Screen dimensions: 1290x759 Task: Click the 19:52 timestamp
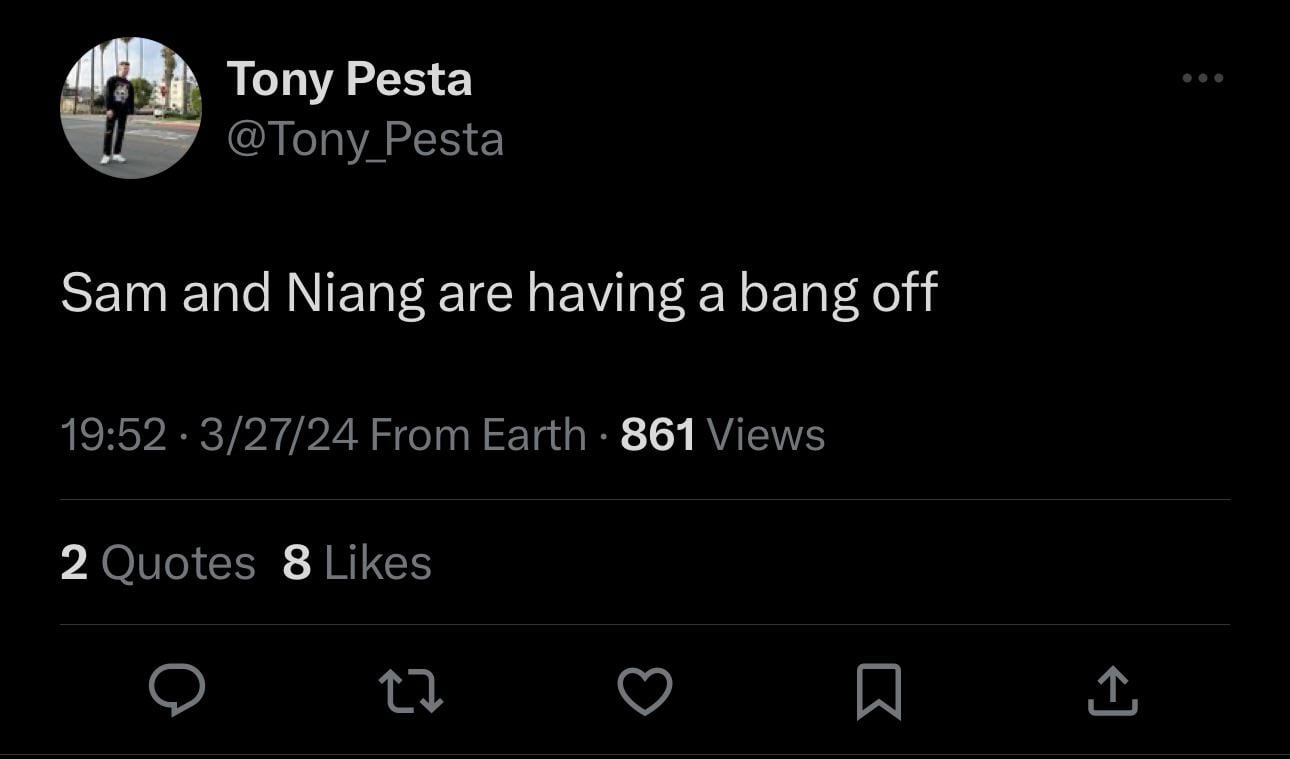[x=113, y=435]
